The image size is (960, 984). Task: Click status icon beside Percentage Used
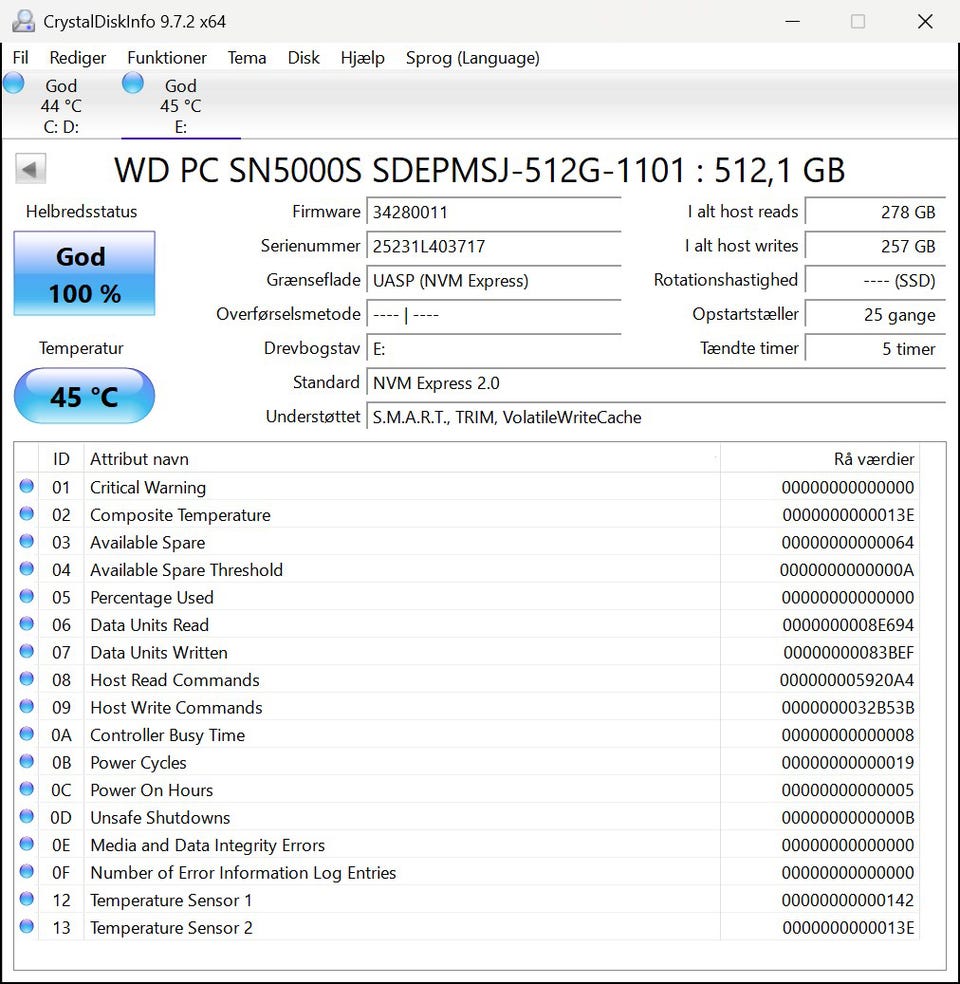point(27,597)
